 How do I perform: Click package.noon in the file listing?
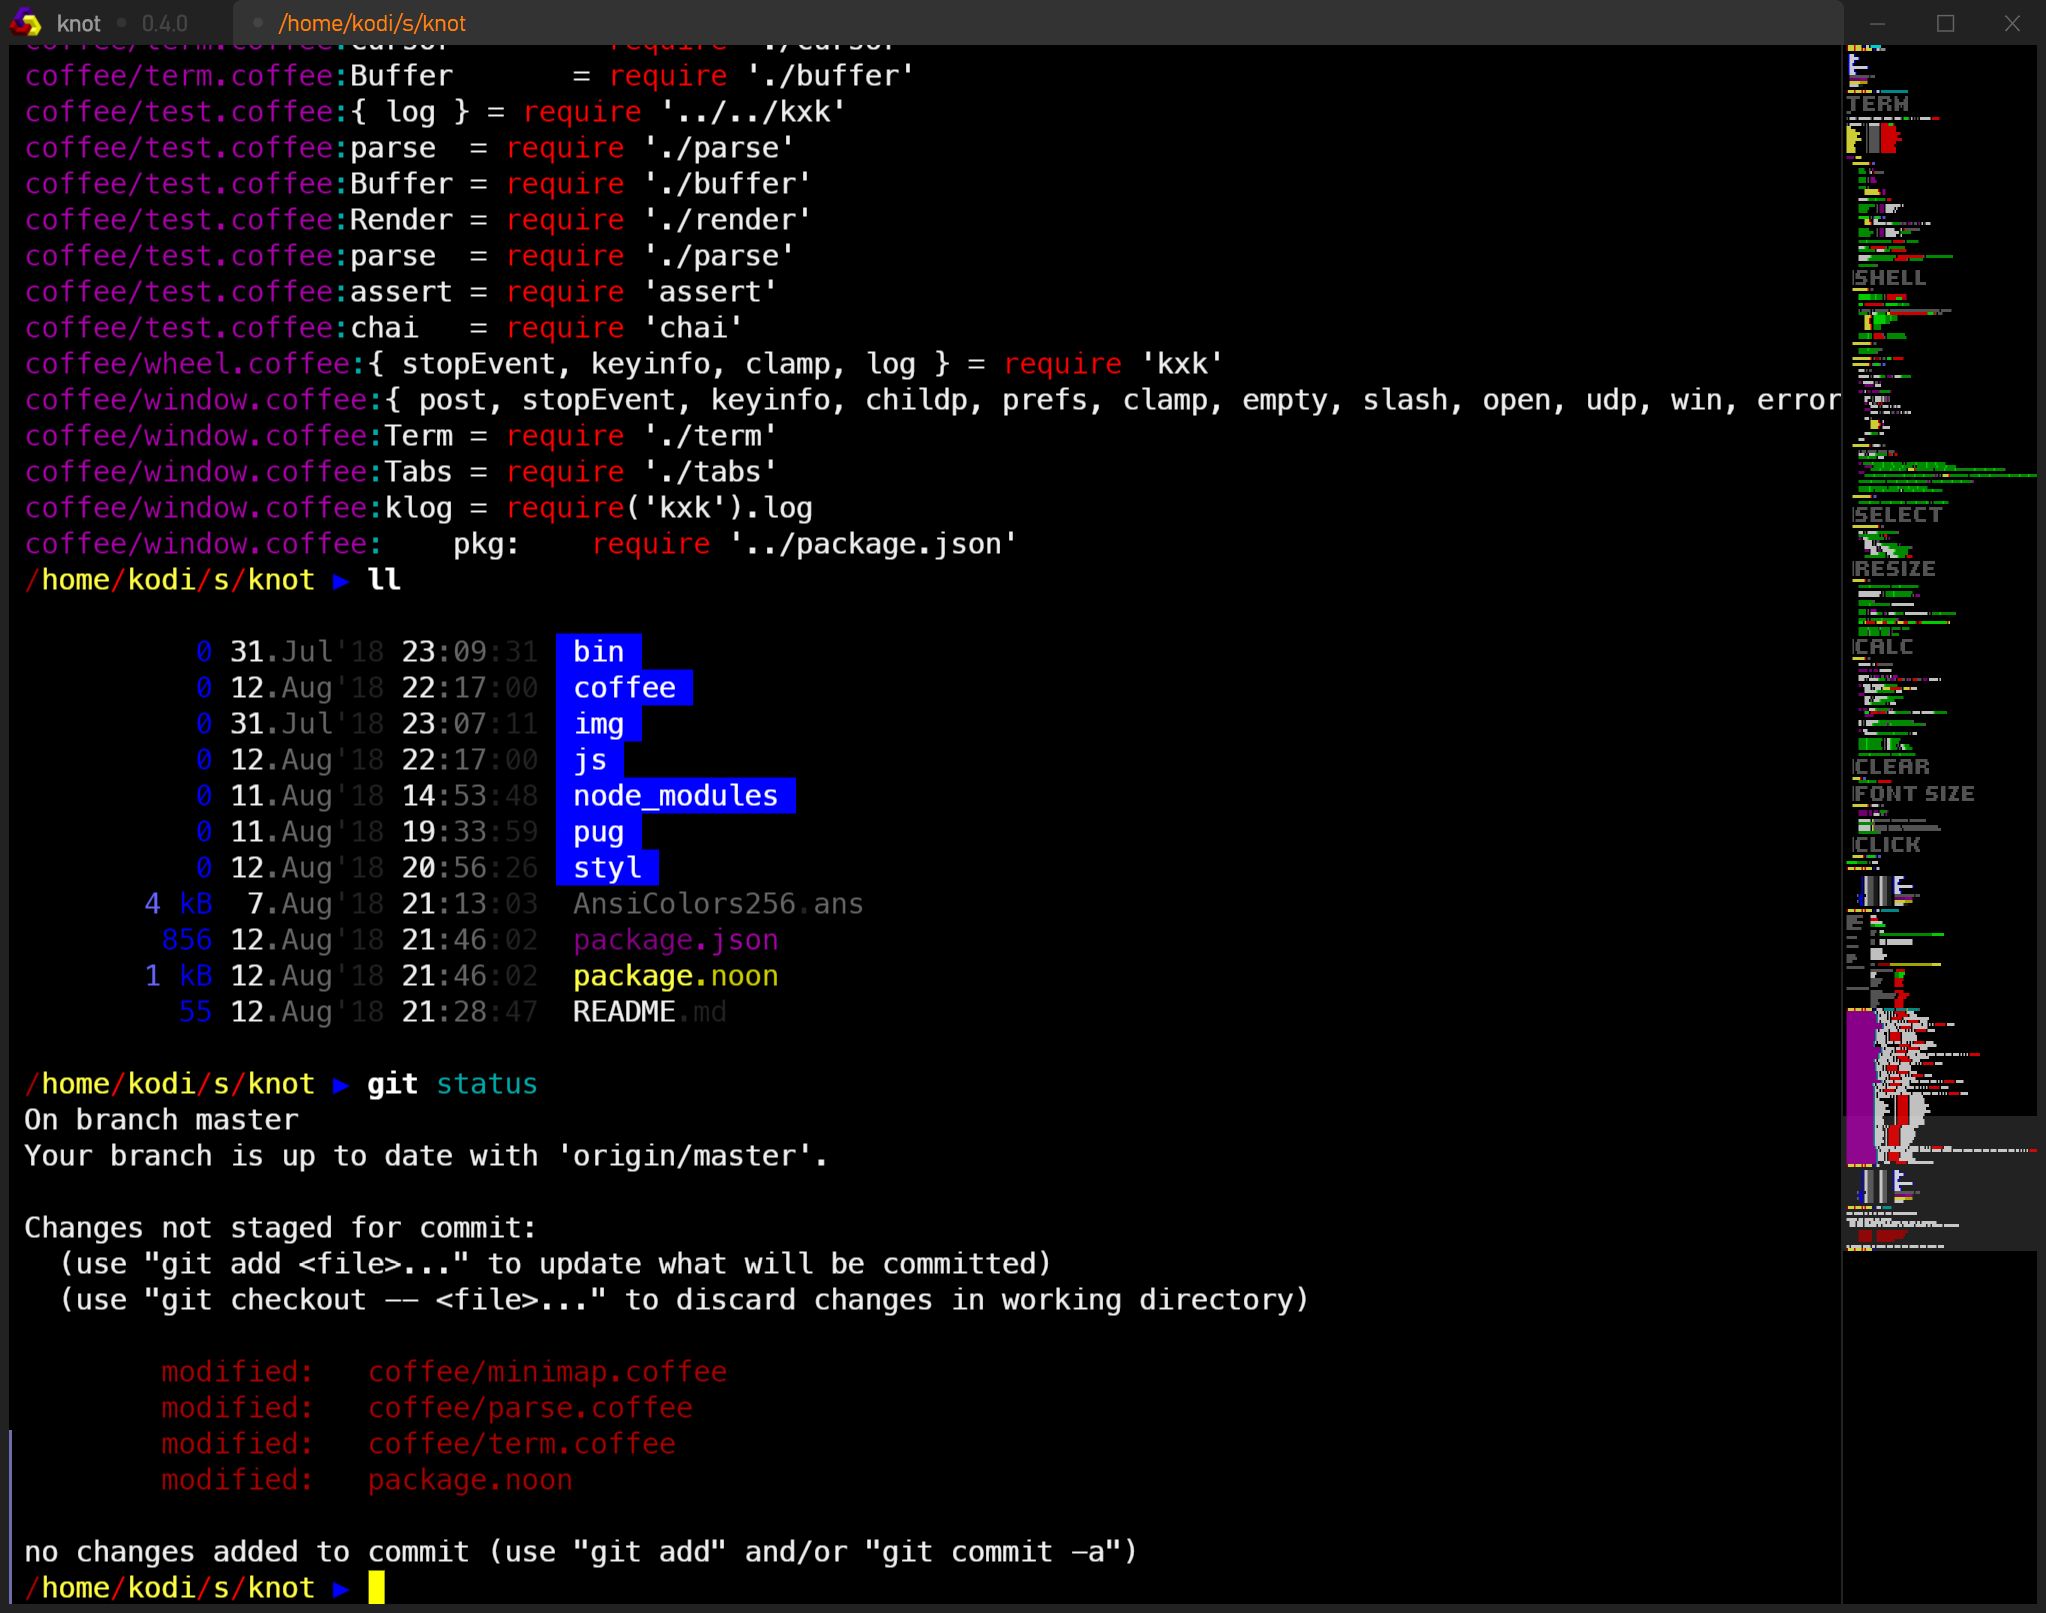[675, 976]
